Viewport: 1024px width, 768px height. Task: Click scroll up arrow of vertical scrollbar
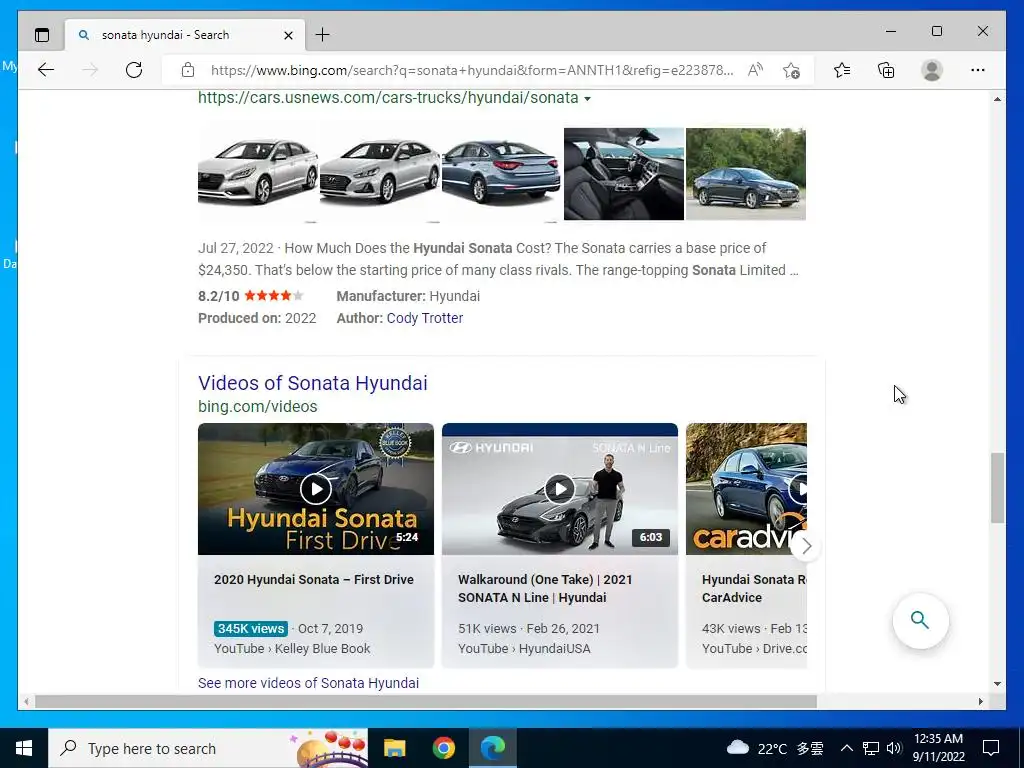click(997, 99)
